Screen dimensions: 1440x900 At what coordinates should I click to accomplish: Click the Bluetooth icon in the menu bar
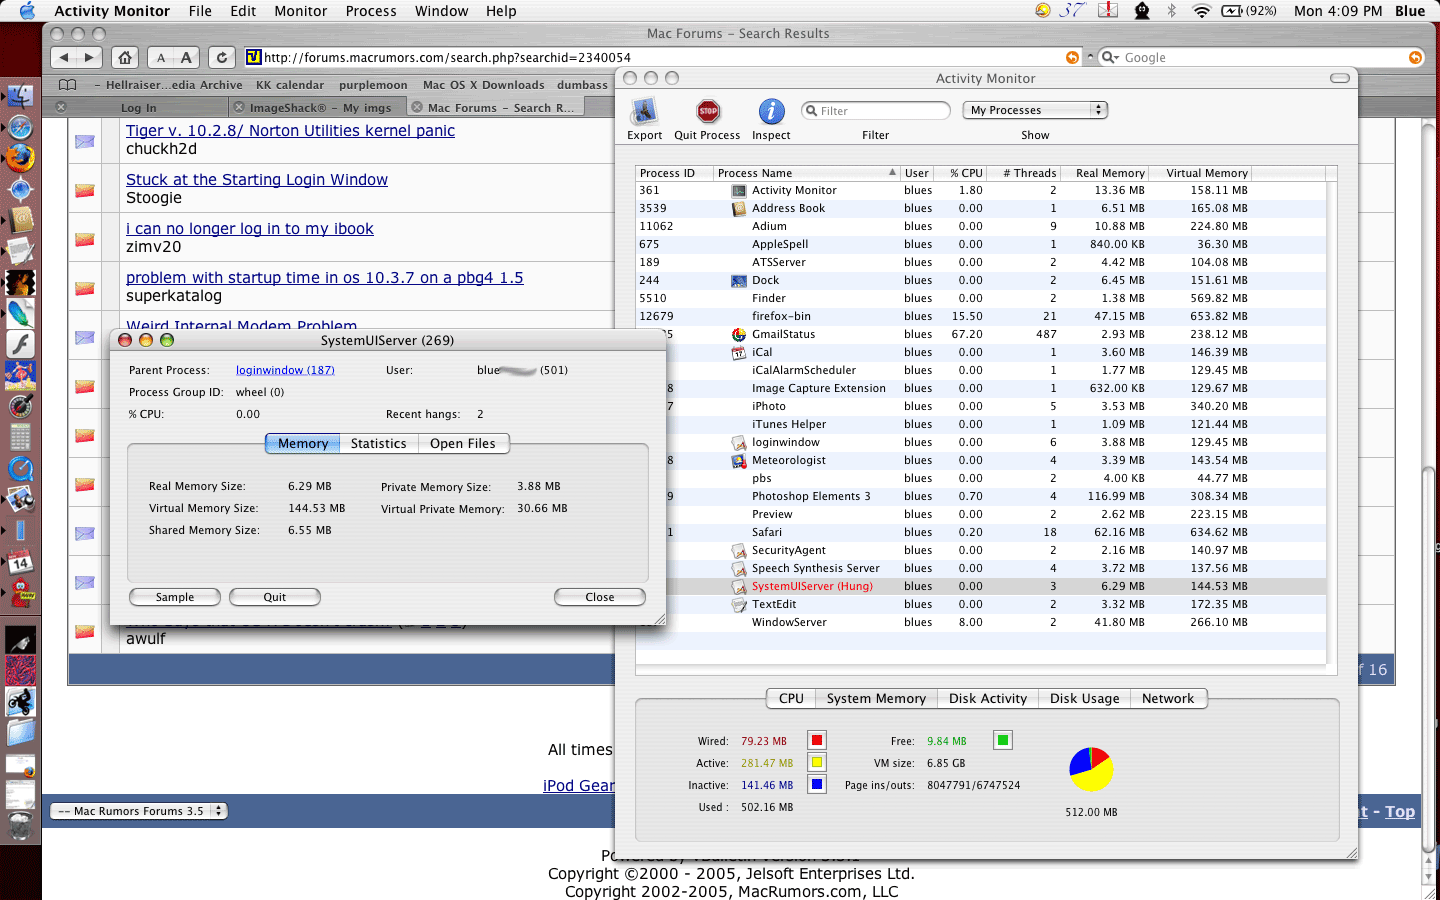point(1172,11)
